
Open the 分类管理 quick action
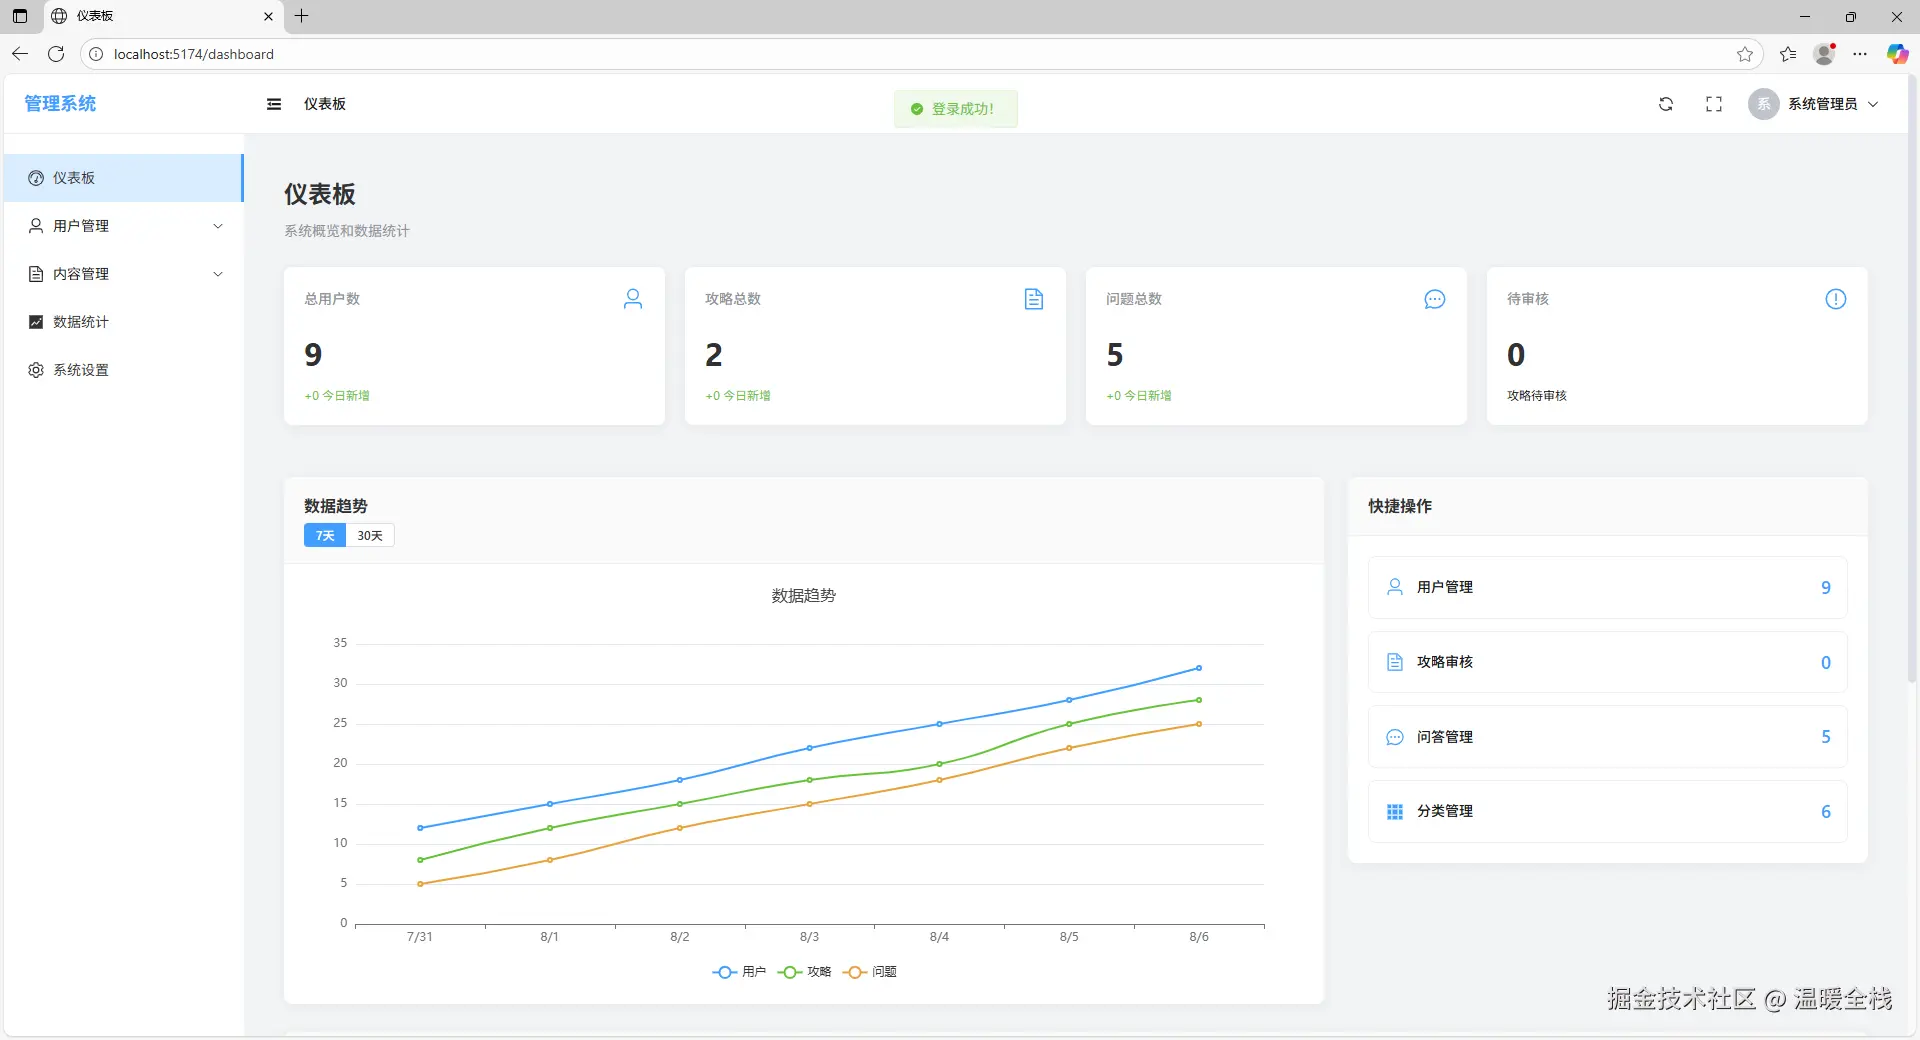[x=1607, y=811]
